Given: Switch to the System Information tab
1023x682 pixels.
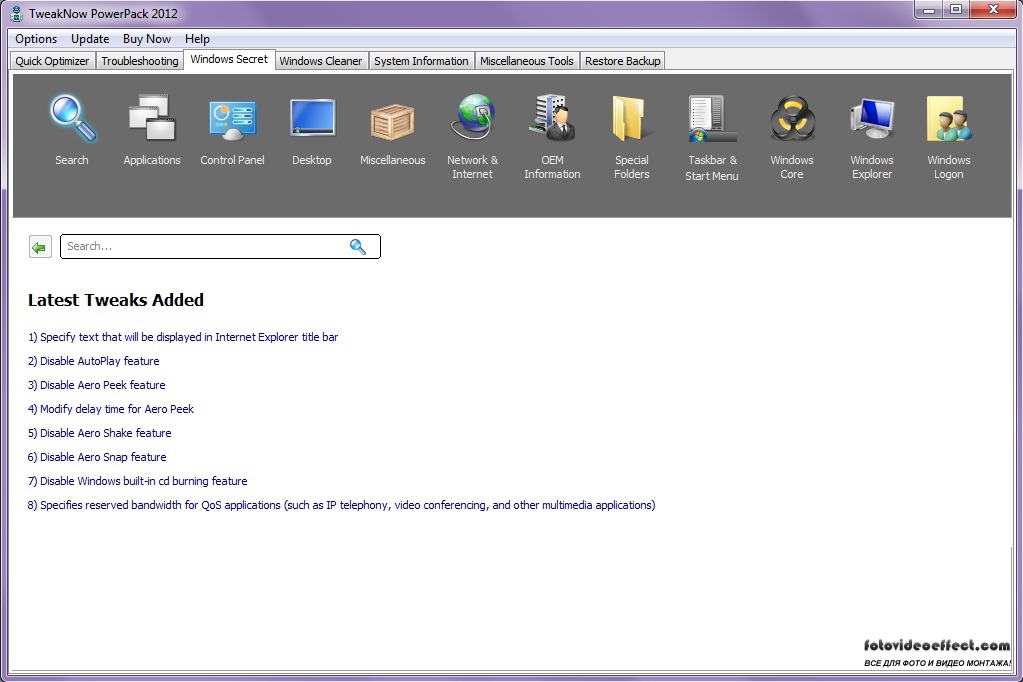Looking at the screenshot, I should [x=421, y=61].
